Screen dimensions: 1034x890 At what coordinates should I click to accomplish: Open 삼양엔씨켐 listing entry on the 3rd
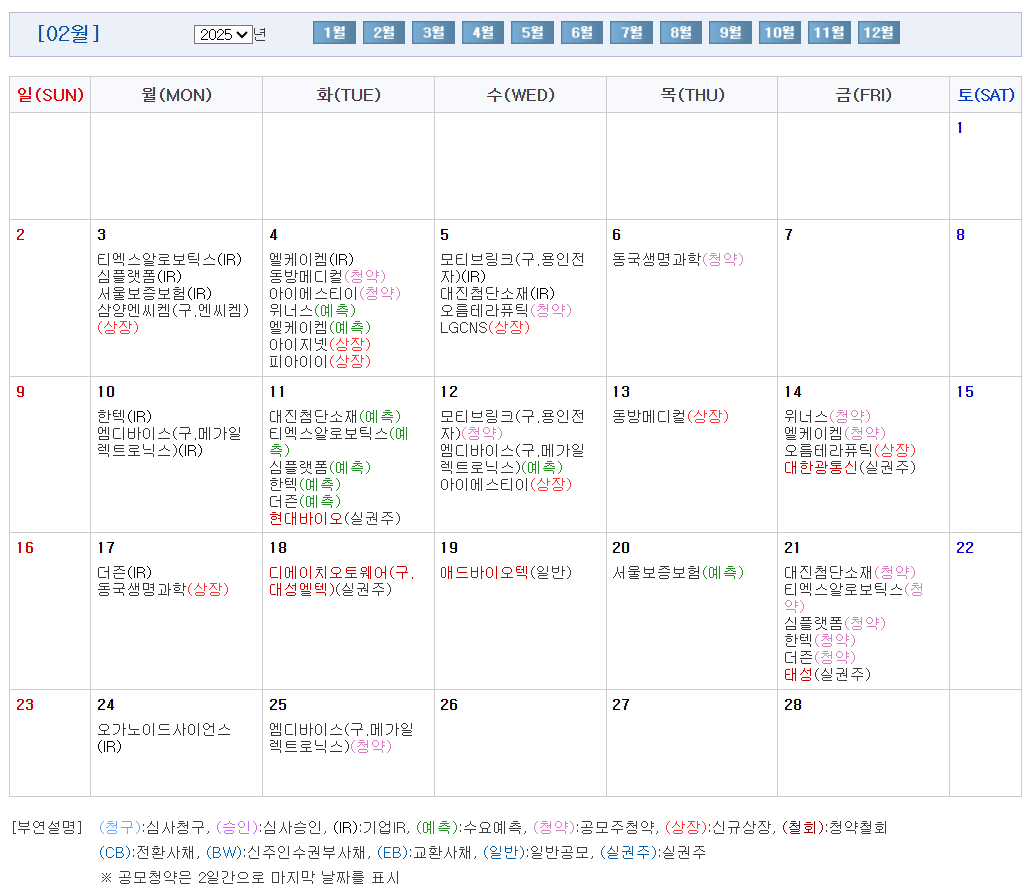[x=173, y=318]
